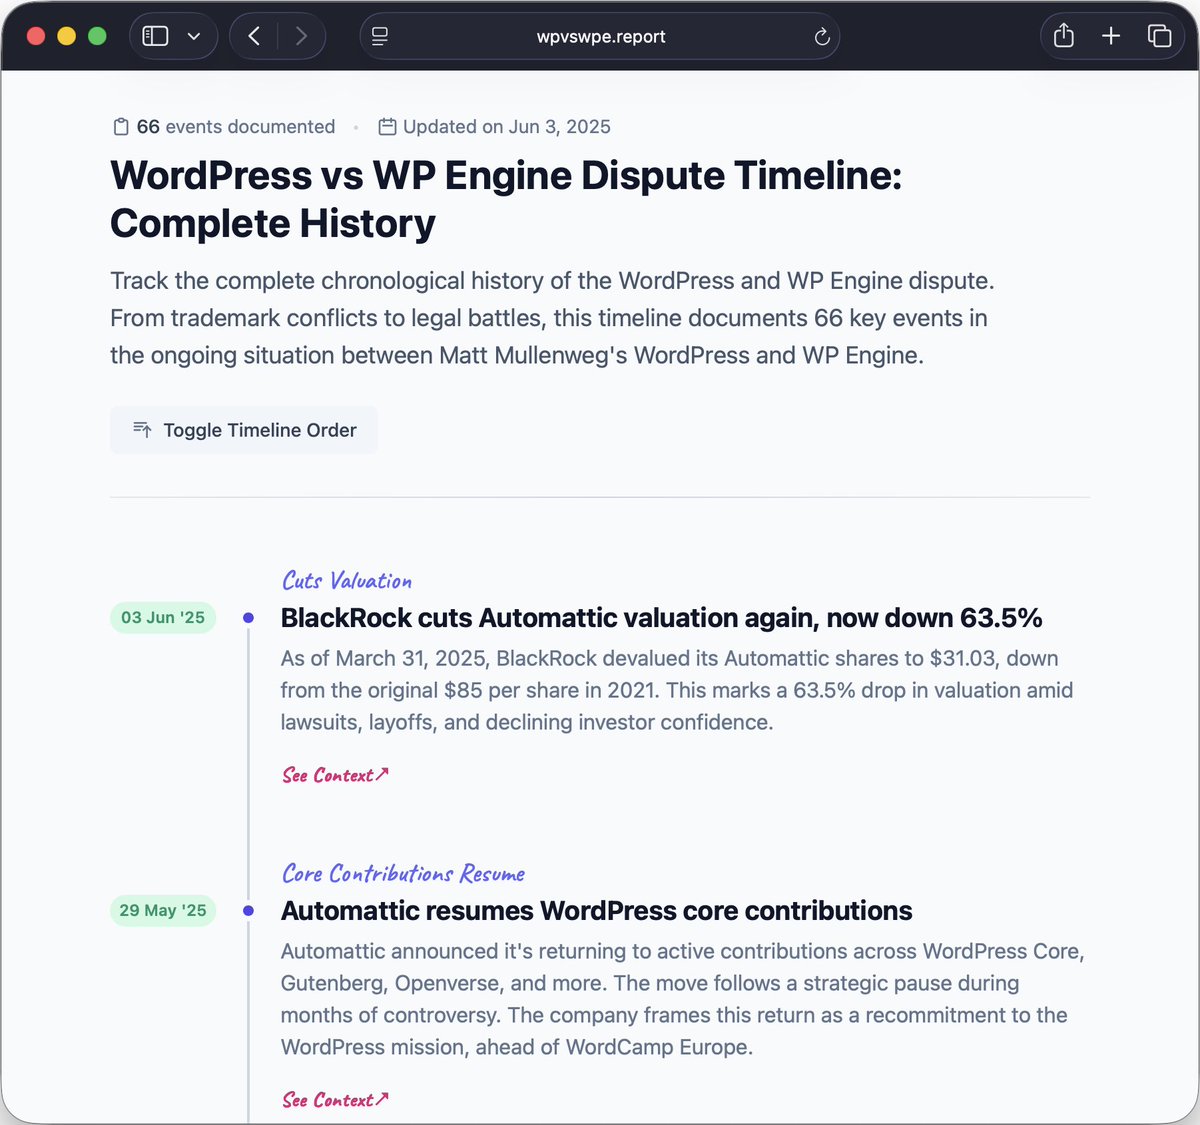Minimize the Safari window
Viewport: 1200px width, 1125px height.
point(66,36)
